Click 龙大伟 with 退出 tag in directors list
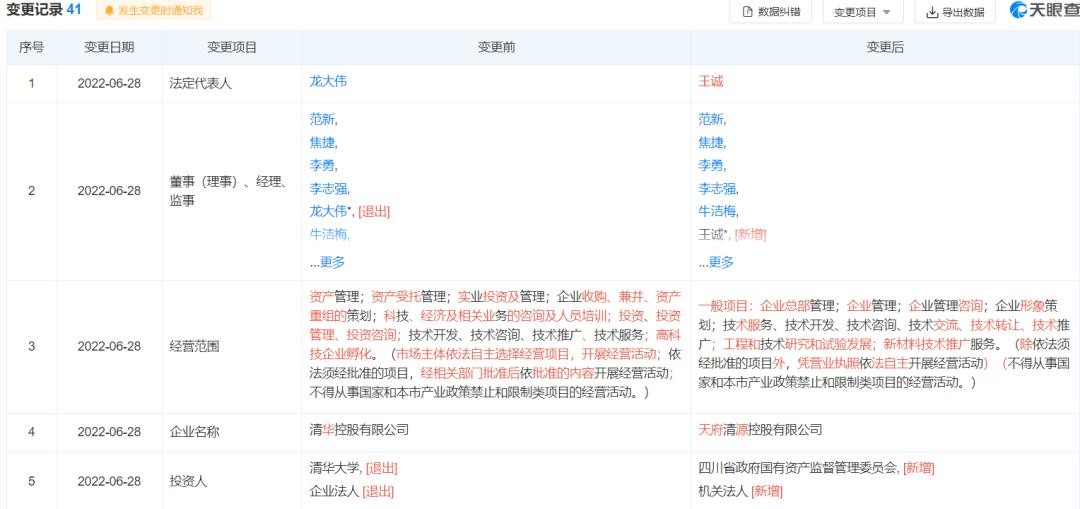 coord(328,211)
